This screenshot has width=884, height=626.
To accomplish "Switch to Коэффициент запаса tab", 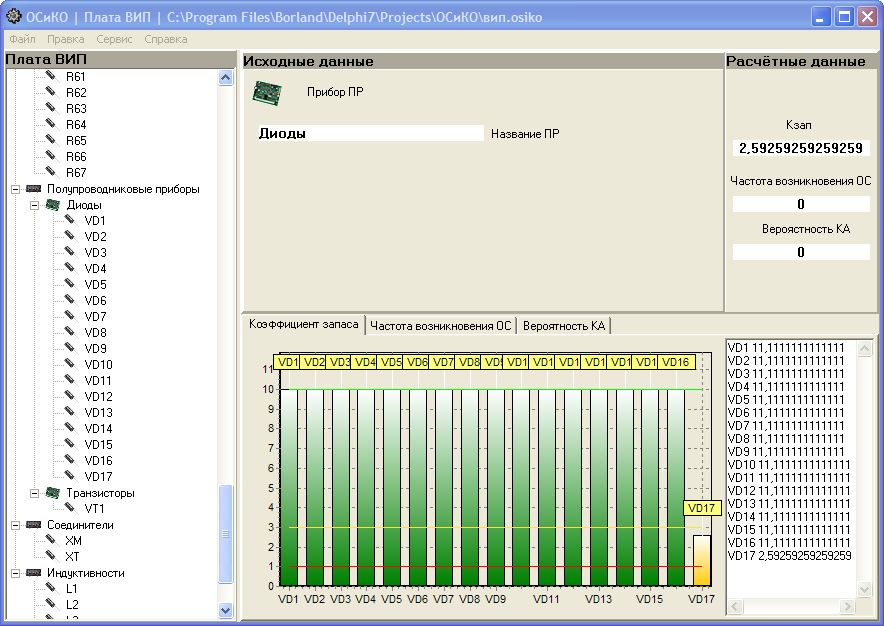I will (x=304, y=324).
